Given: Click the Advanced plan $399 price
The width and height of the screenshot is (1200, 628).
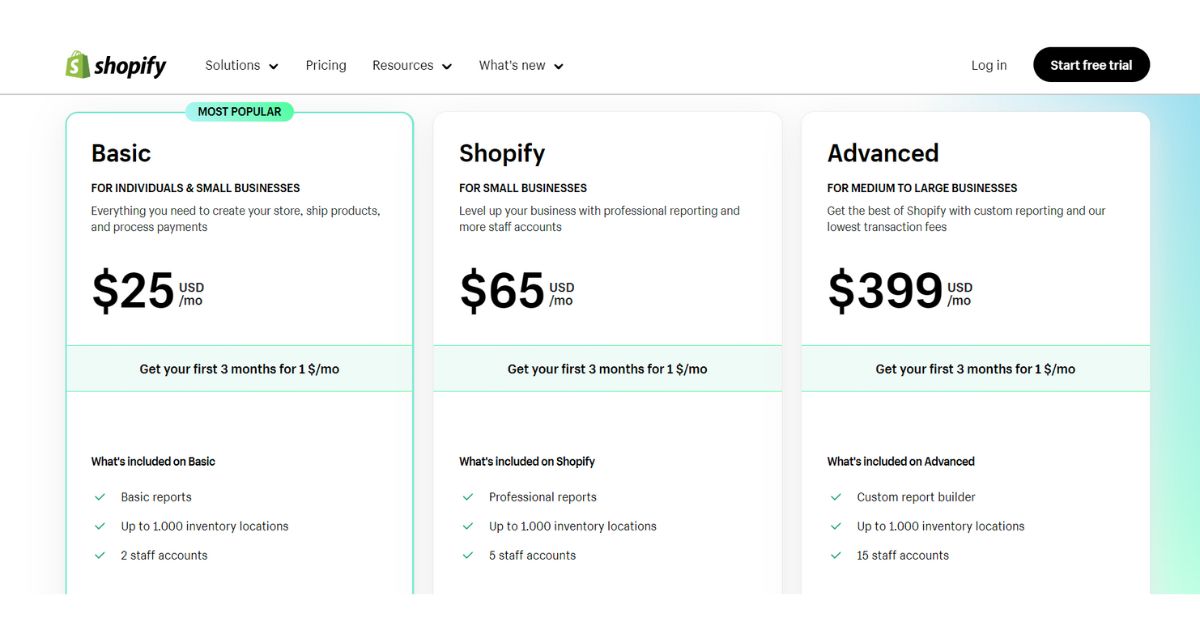Looking at the screenshot, I should [885, 290].
